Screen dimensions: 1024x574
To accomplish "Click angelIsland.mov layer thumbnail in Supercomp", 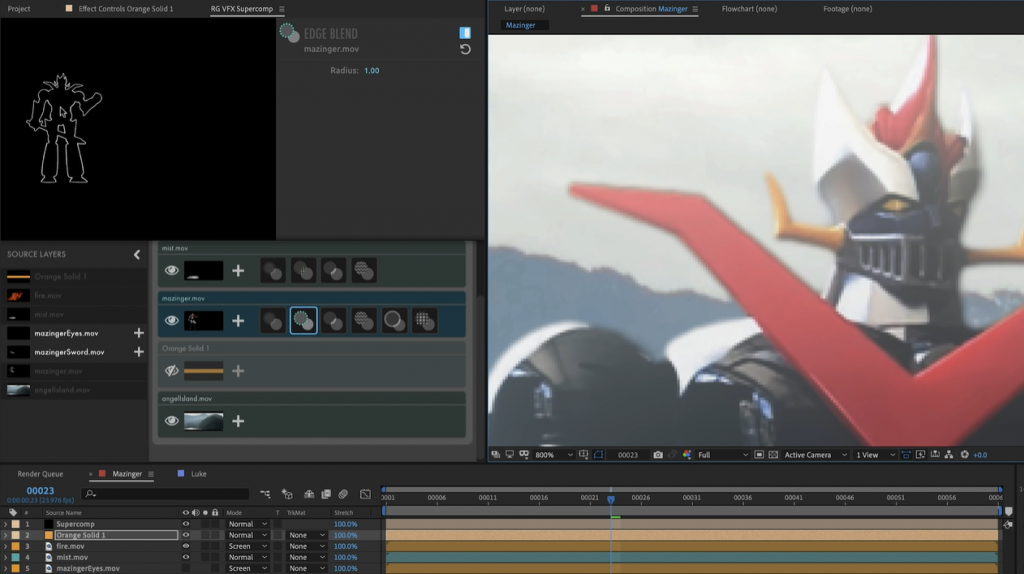I will pos(204,421).
